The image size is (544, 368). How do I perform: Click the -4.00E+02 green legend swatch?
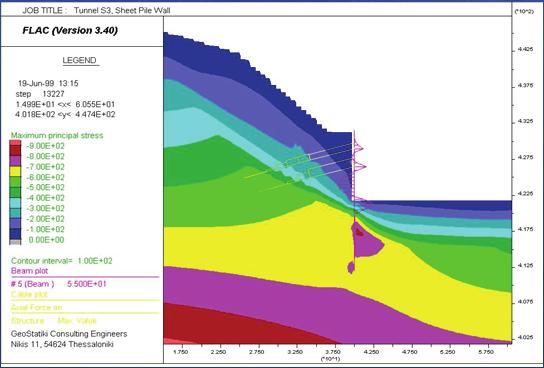click(15, 192)
